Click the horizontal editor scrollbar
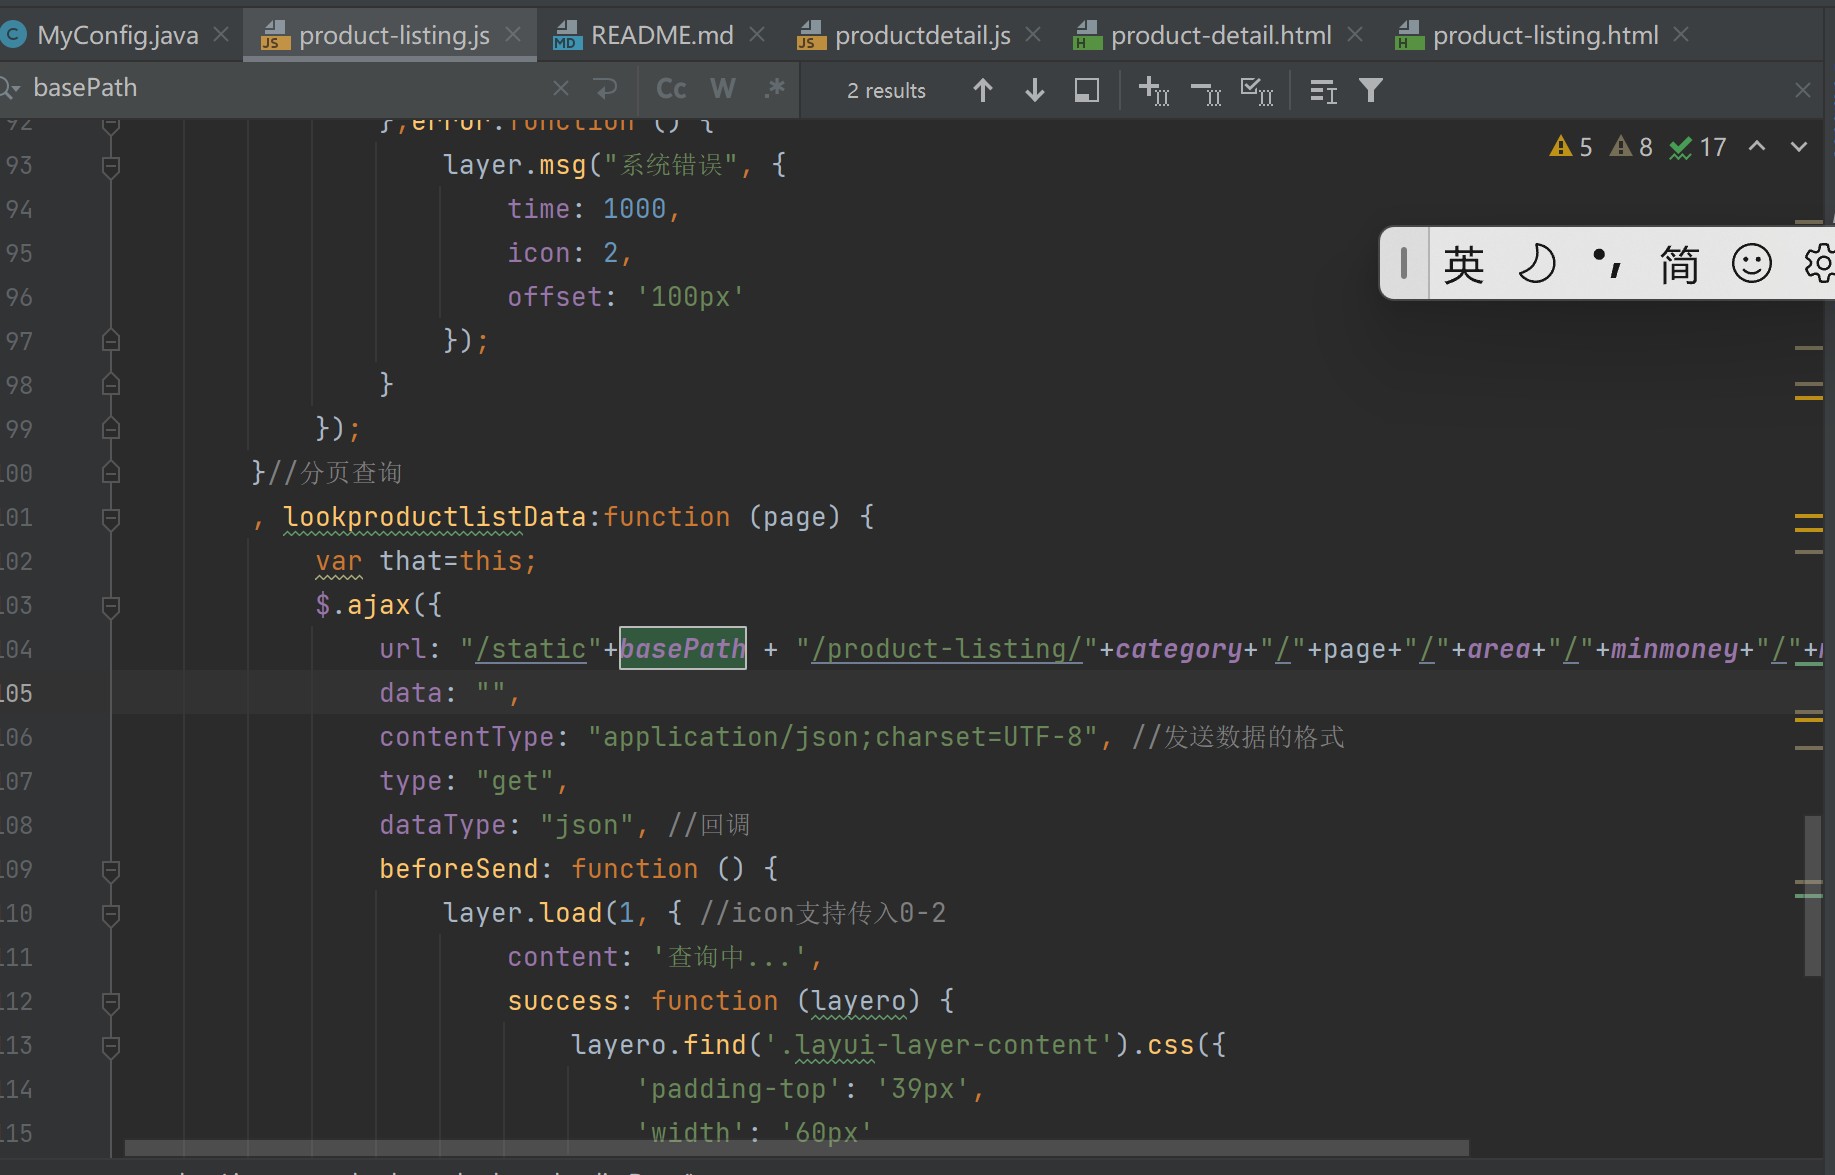 coord(796,1147)
